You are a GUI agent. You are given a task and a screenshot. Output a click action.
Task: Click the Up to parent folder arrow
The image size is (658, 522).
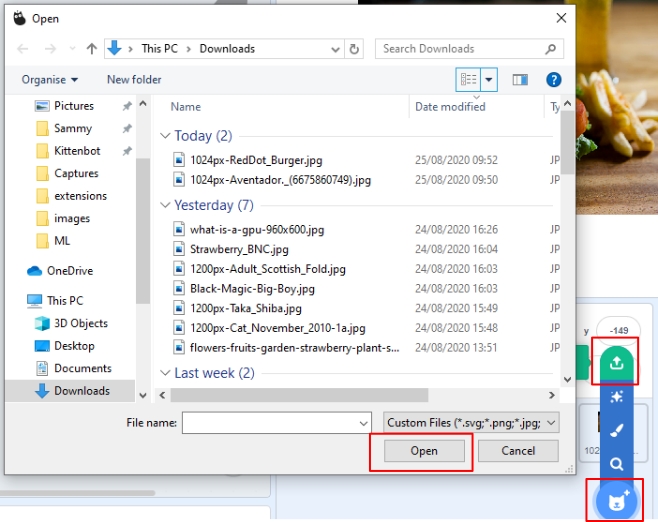click(92, 48)
